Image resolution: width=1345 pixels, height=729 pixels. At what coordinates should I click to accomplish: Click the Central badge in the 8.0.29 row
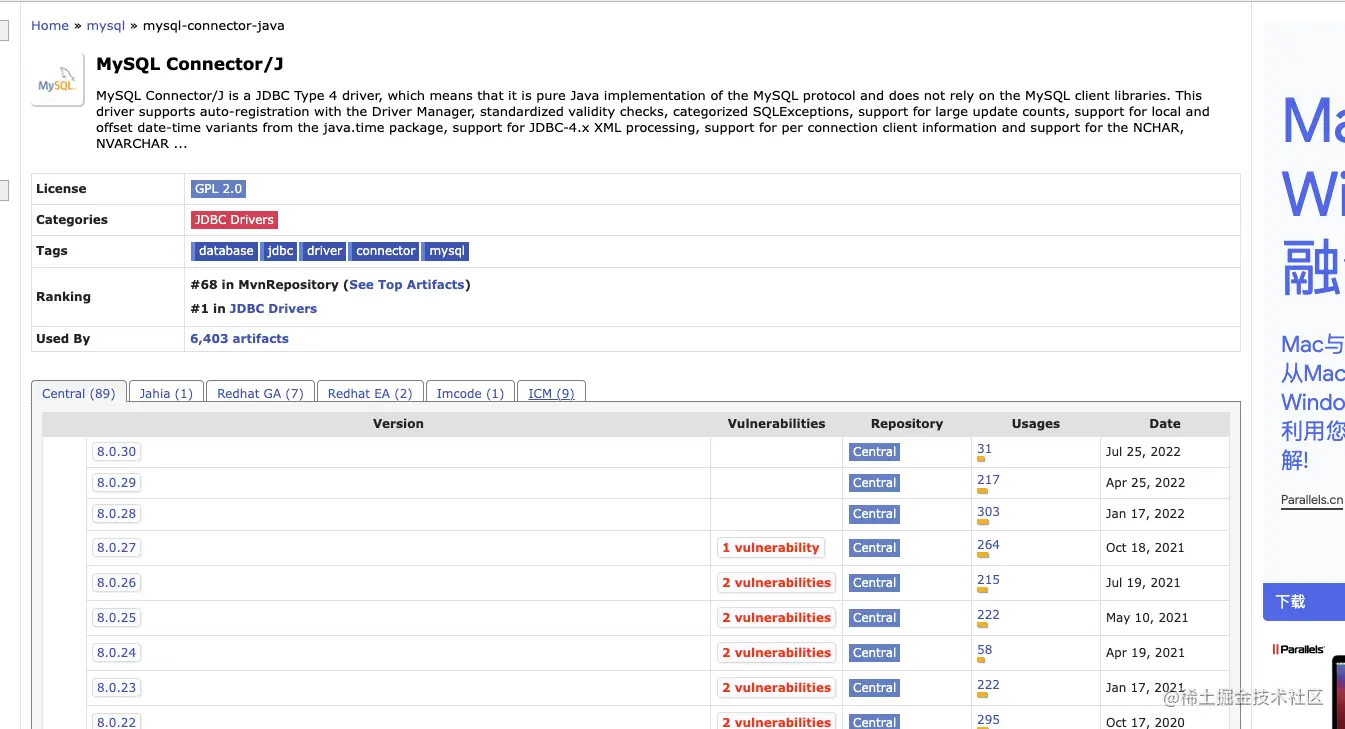click(x=875, y=483)
